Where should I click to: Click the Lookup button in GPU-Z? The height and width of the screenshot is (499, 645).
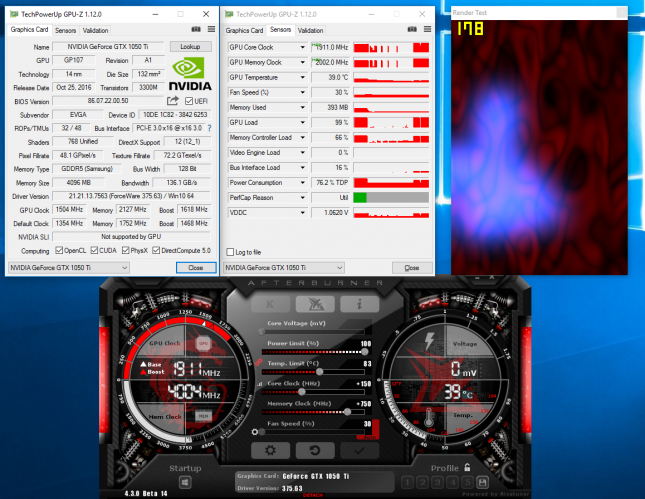(190, 46)
